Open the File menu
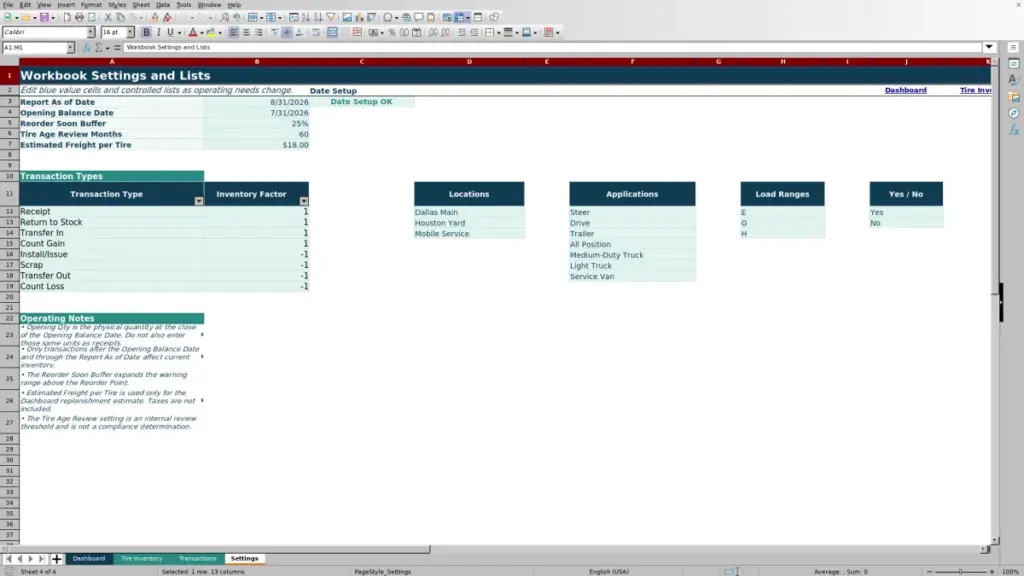1024x576 pixels. (8, 5)
